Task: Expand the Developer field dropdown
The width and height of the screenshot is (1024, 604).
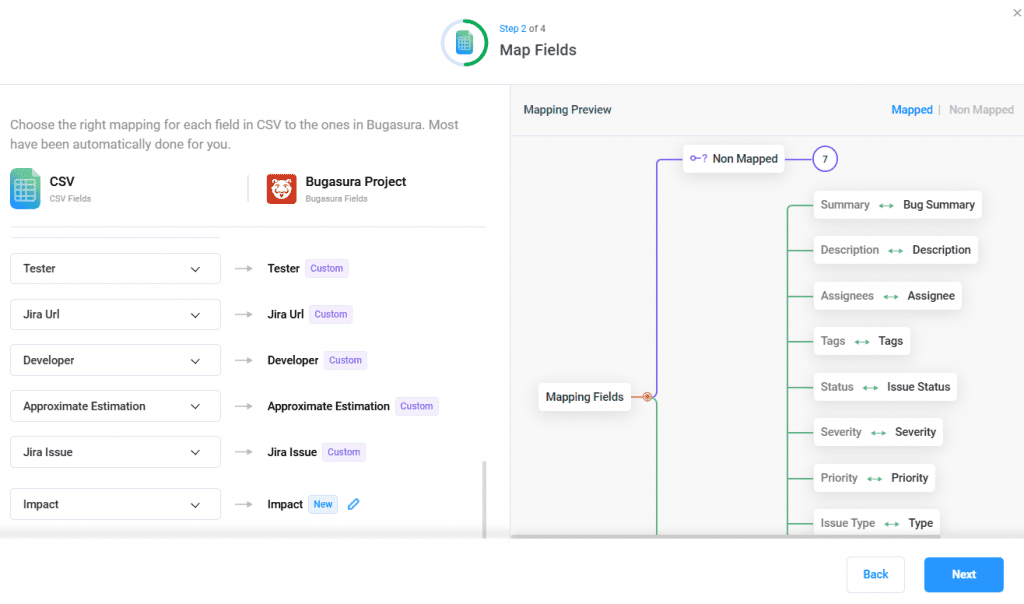Action: pyautogui.click(x=115, y=360)
